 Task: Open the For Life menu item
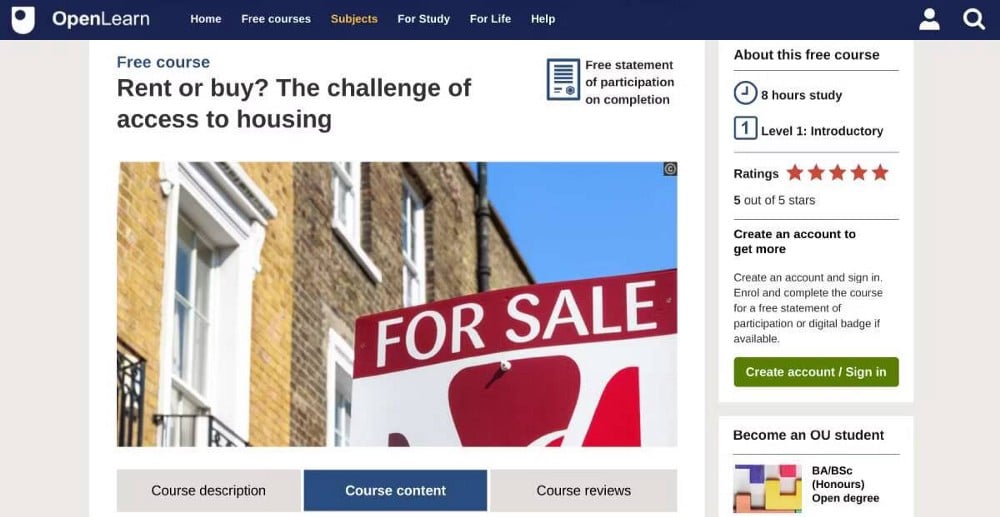(490, 19)
